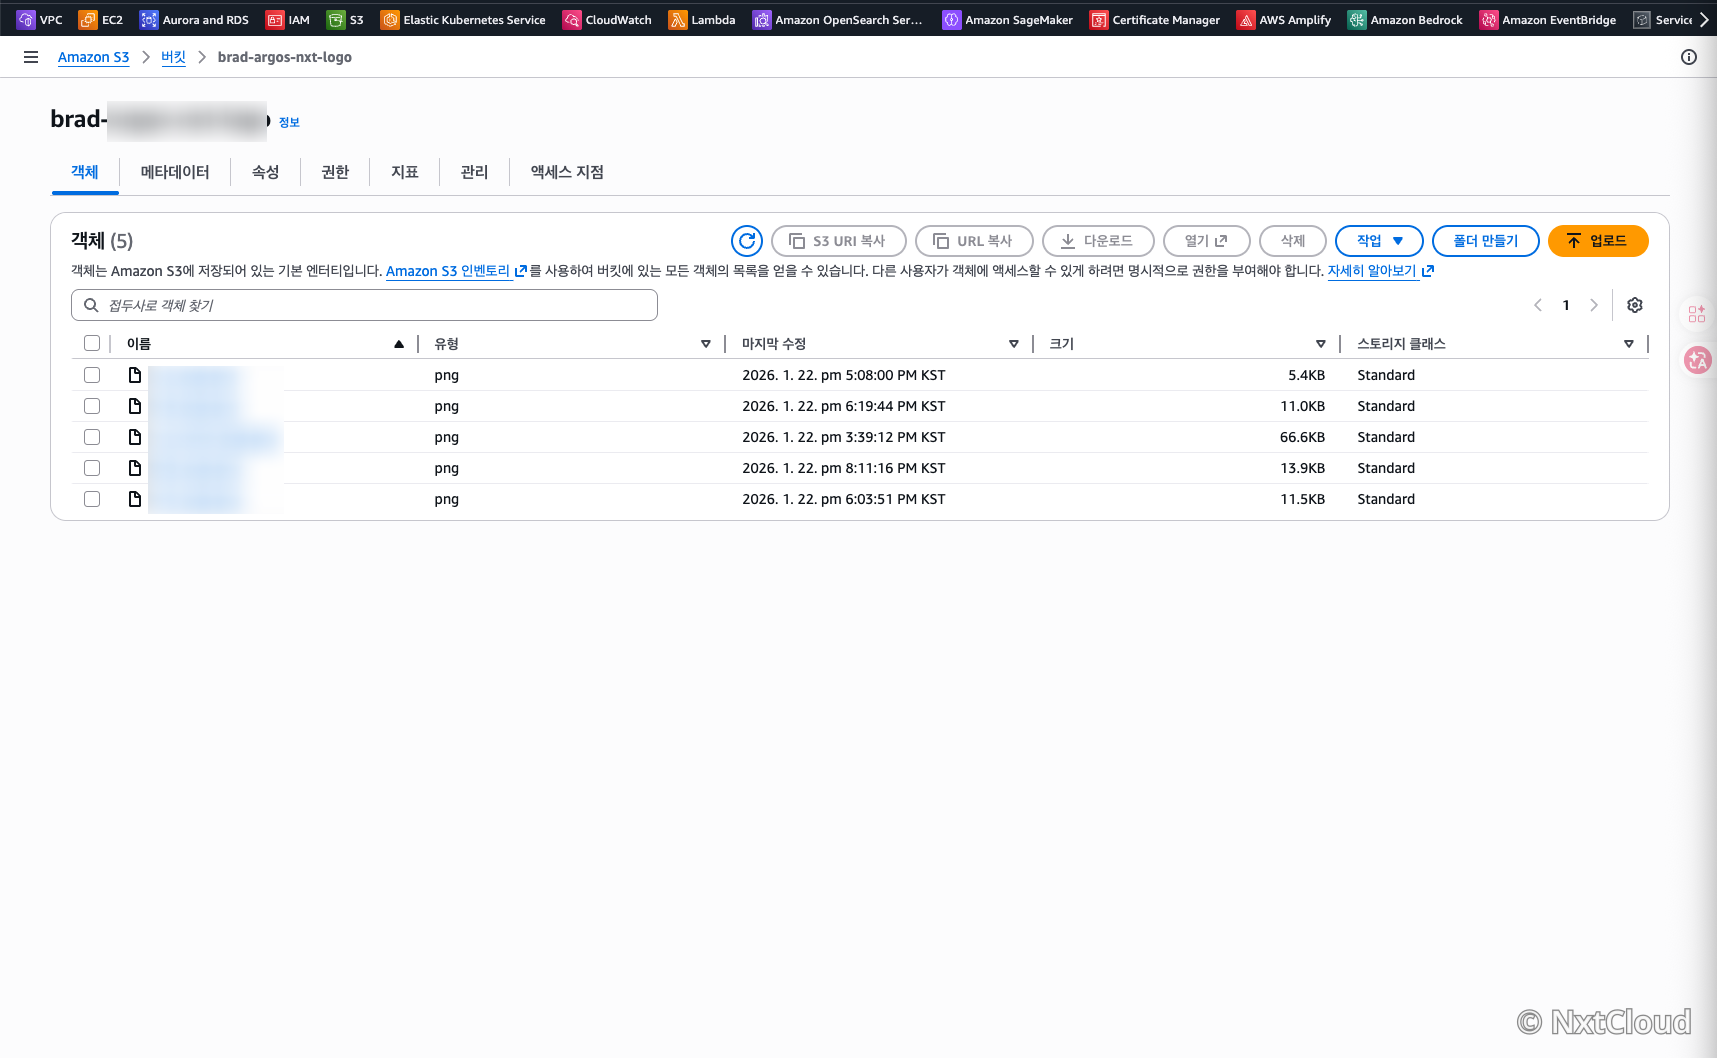Open the 자세히 알아보기 link
Viewport: 1717px width, 1058px height.
1380,271
